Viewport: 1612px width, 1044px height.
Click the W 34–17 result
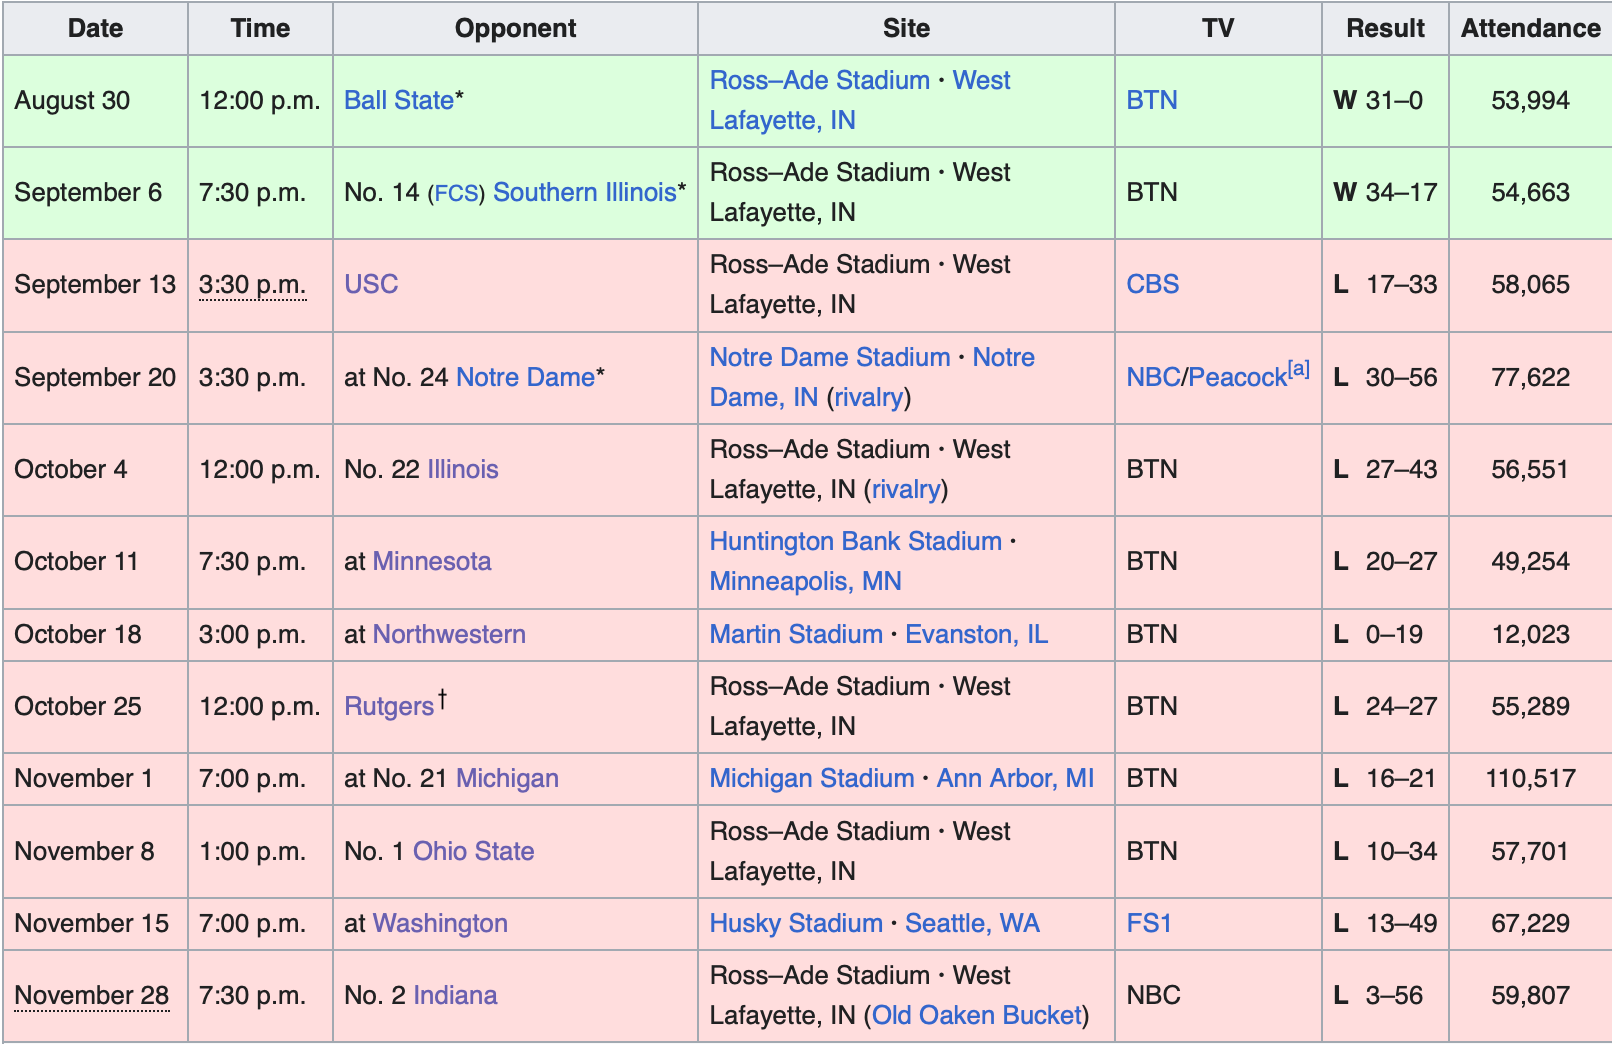pyautogui.click(x=1386, y=192)
